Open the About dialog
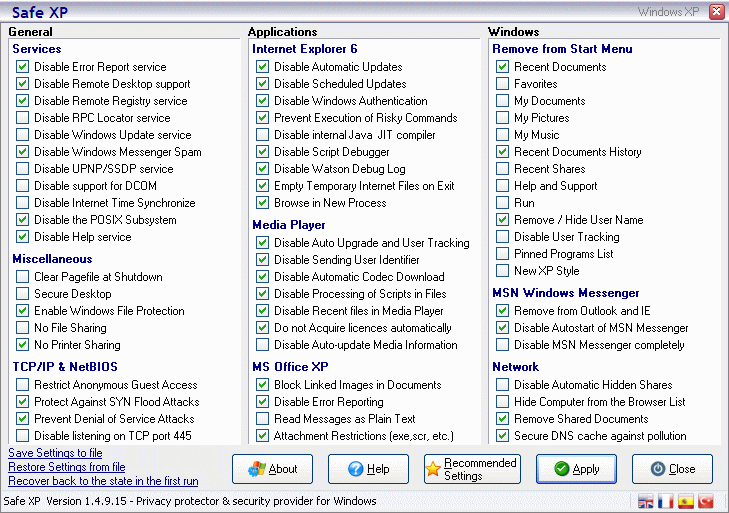This screenshot has height=513, width=729. 272,469
